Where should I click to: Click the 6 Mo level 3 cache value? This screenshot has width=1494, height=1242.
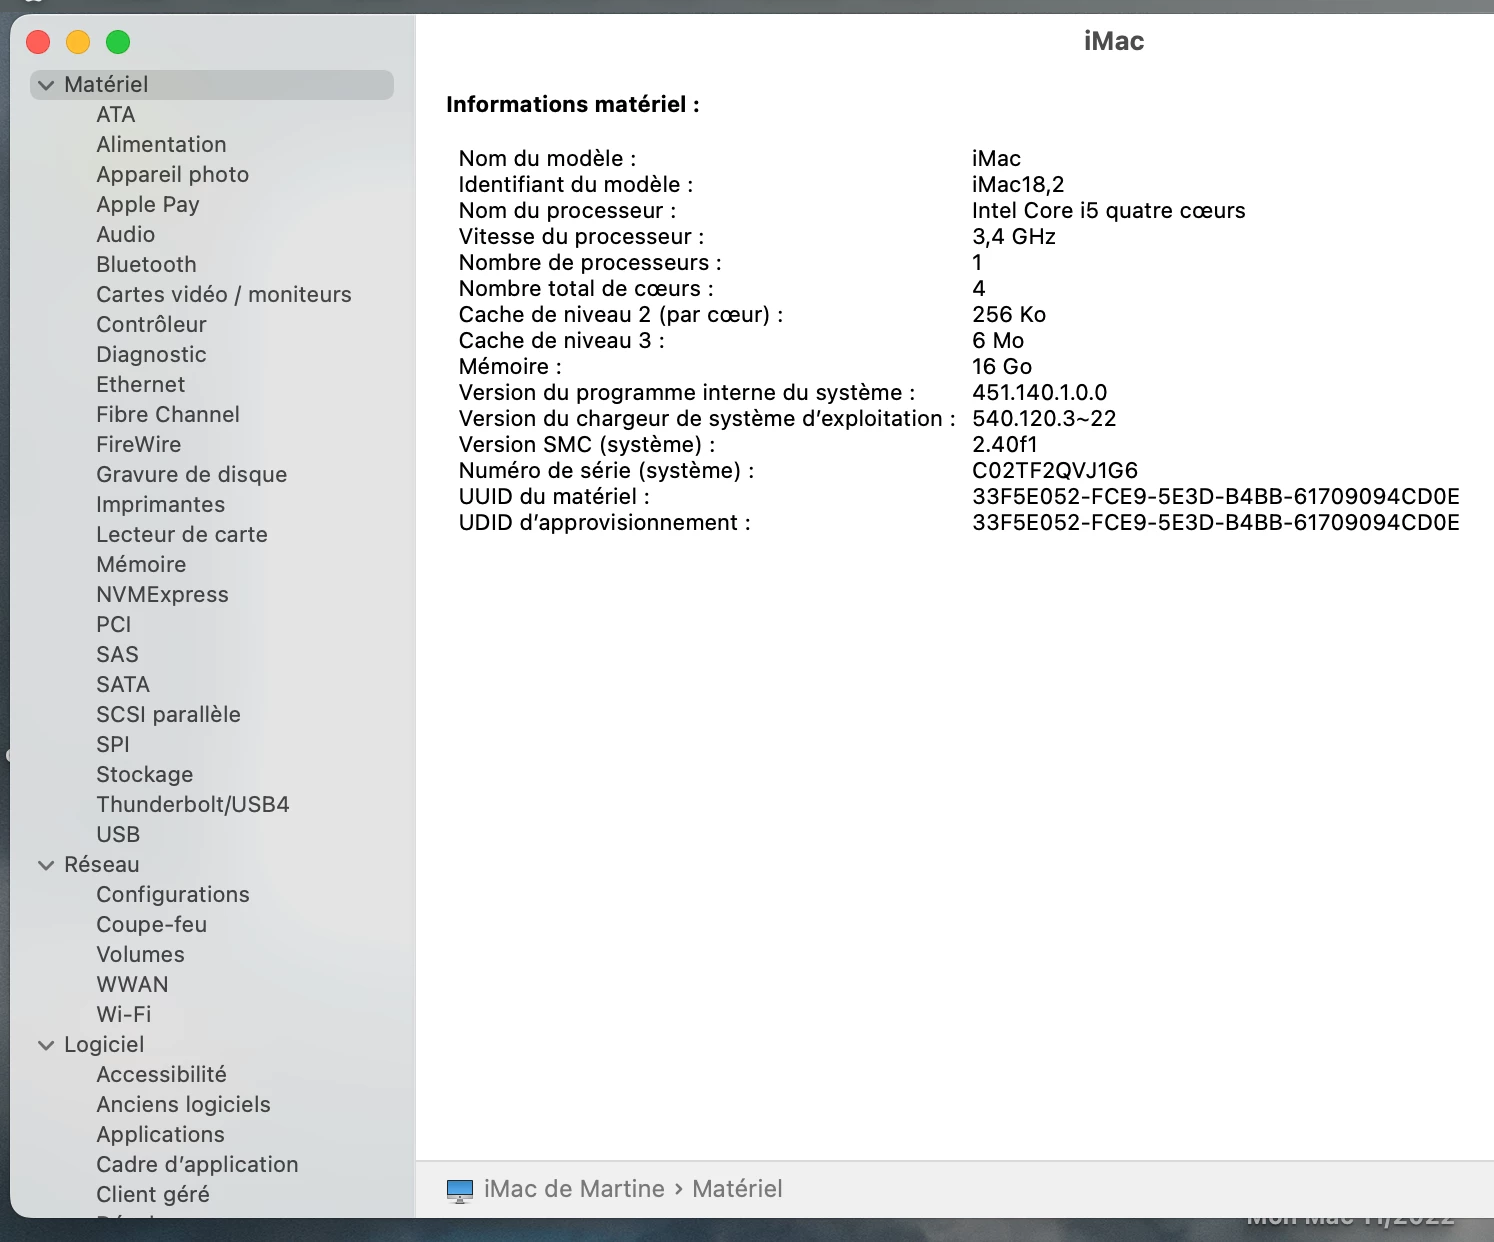tap(998, 341)
